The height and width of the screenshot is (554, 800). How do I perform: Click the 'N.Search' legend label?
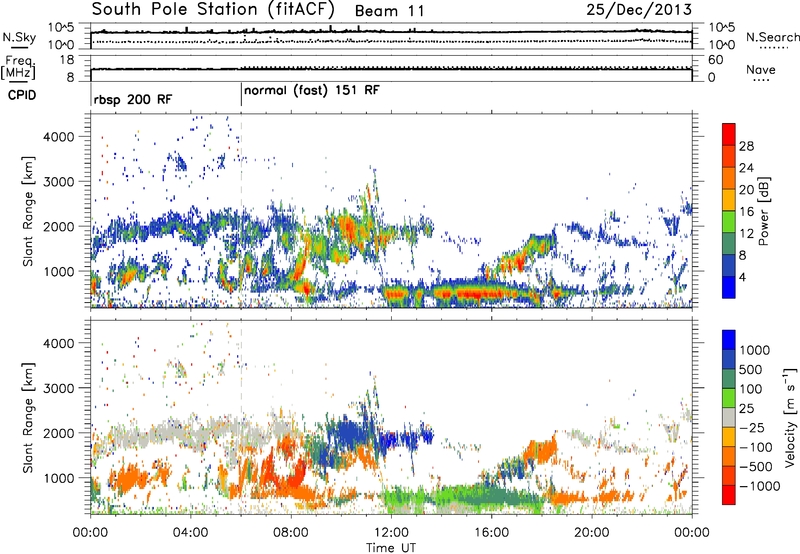772,37
